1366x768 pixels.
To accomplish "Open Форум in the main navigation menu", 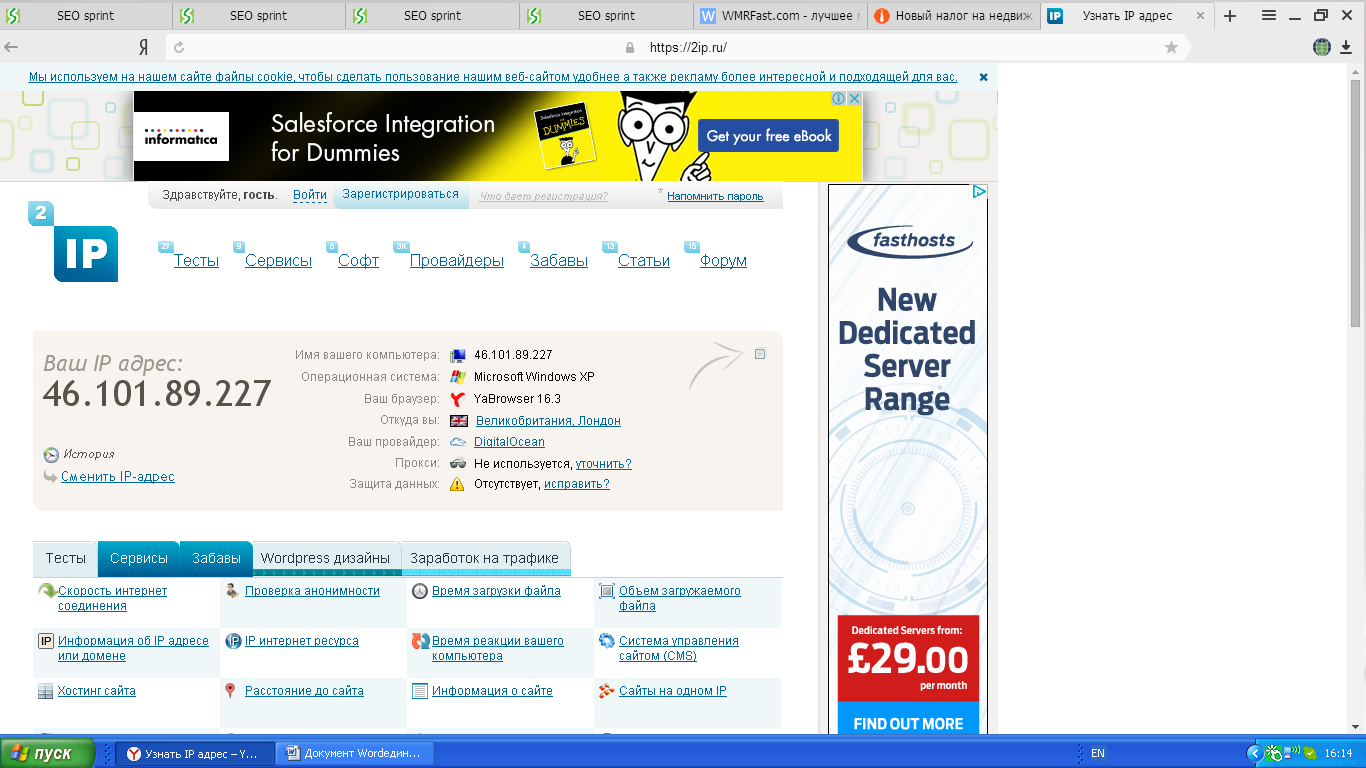I will click(724, 261).
